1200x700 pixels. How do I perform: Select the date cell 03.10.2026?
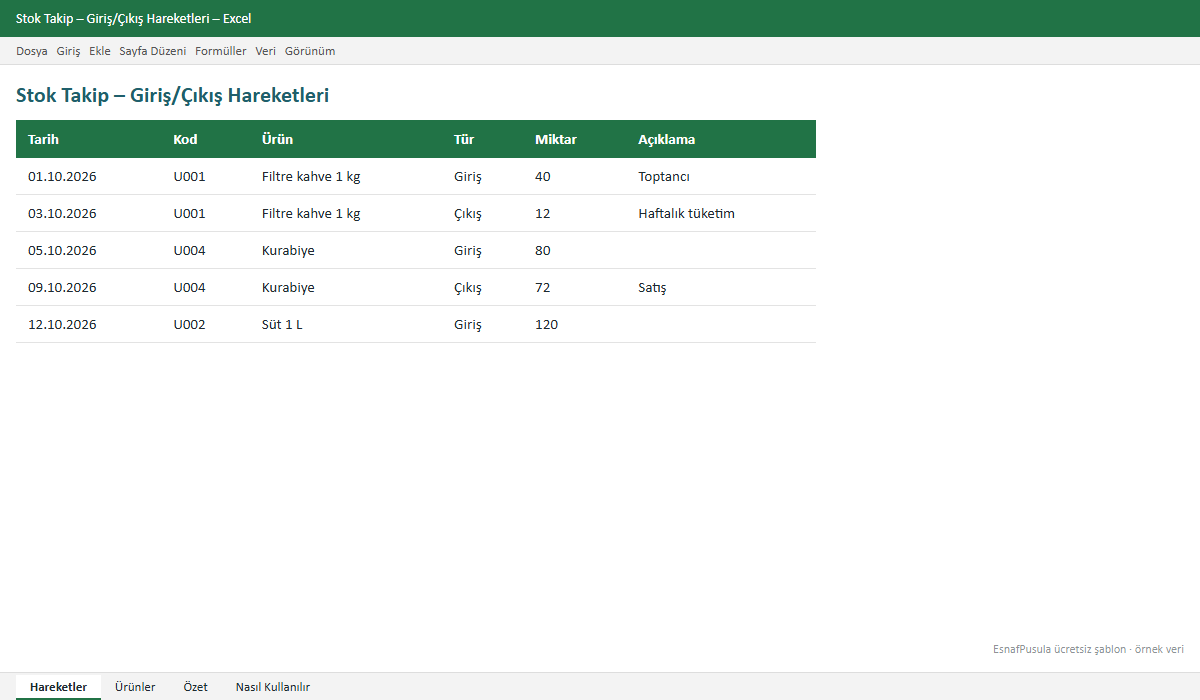[x=88, y=213]
